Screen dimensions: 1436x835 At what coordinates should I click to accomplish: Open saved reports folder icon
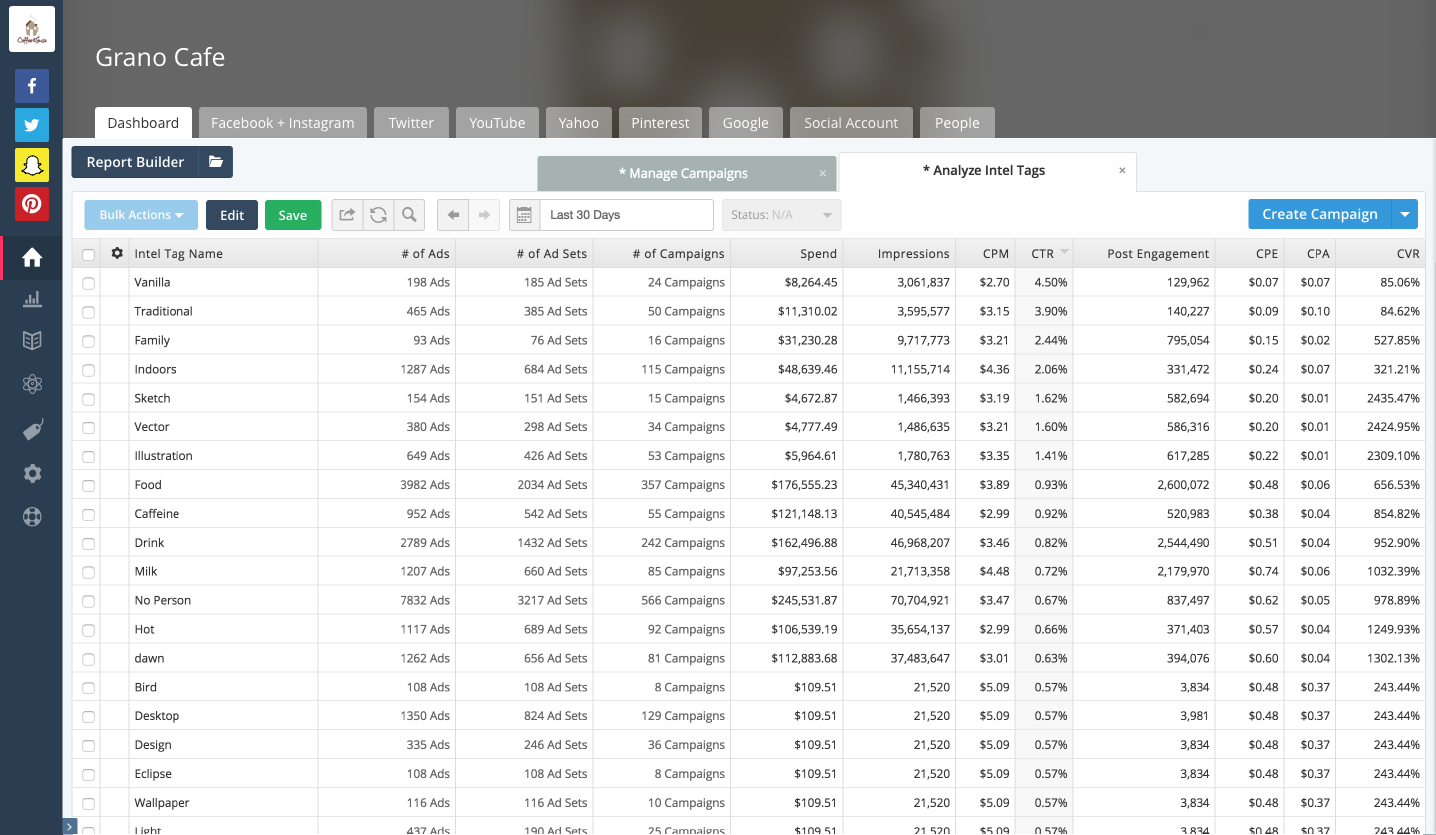(215, 162)
